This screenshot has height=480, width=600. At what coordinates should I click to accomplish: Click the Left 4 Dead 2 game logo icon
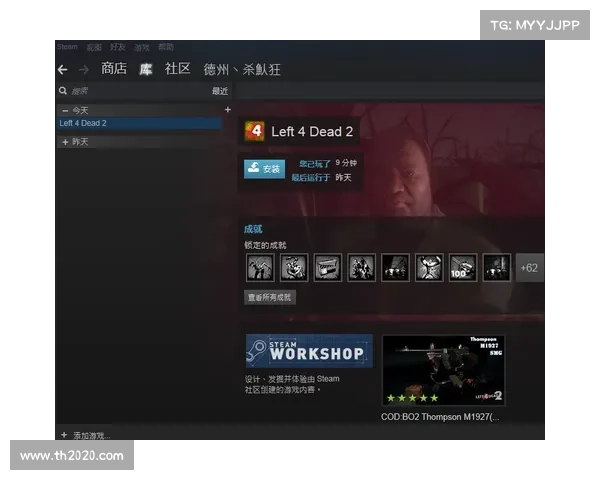click(255, 131)
